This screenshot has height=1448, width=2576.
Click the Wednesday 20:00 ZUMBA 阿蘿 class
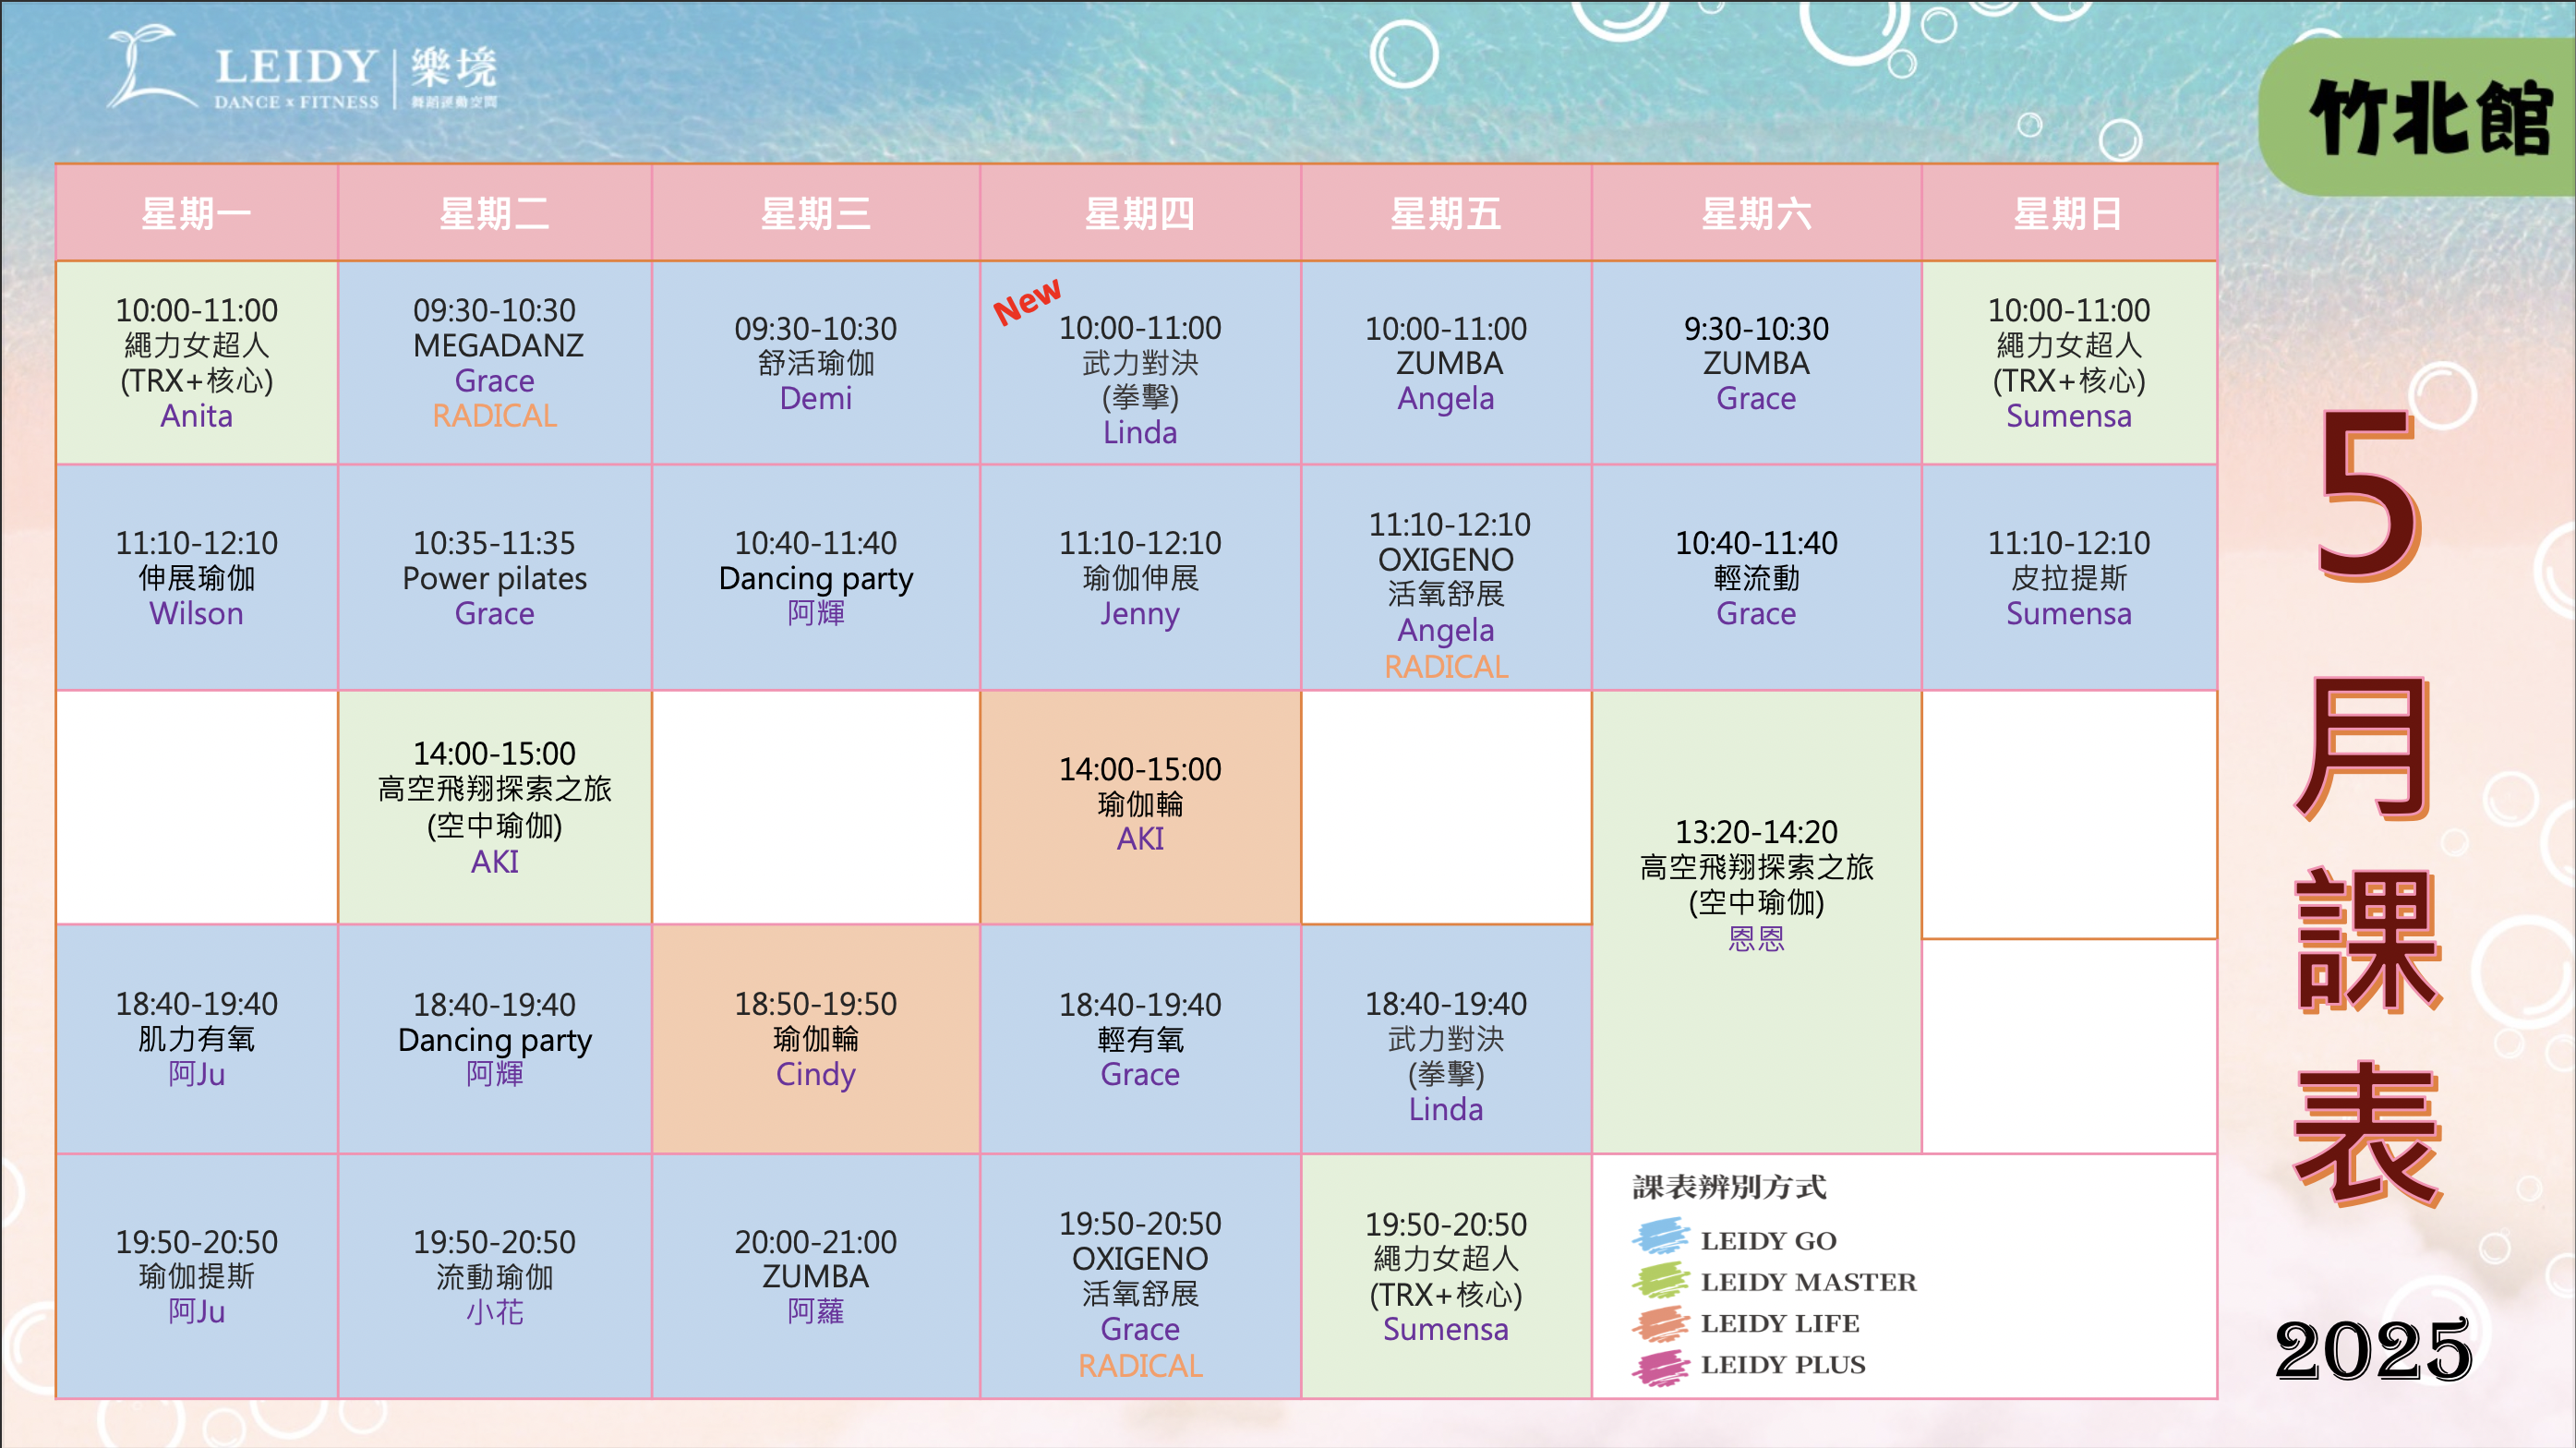(x=816, y=1276)
